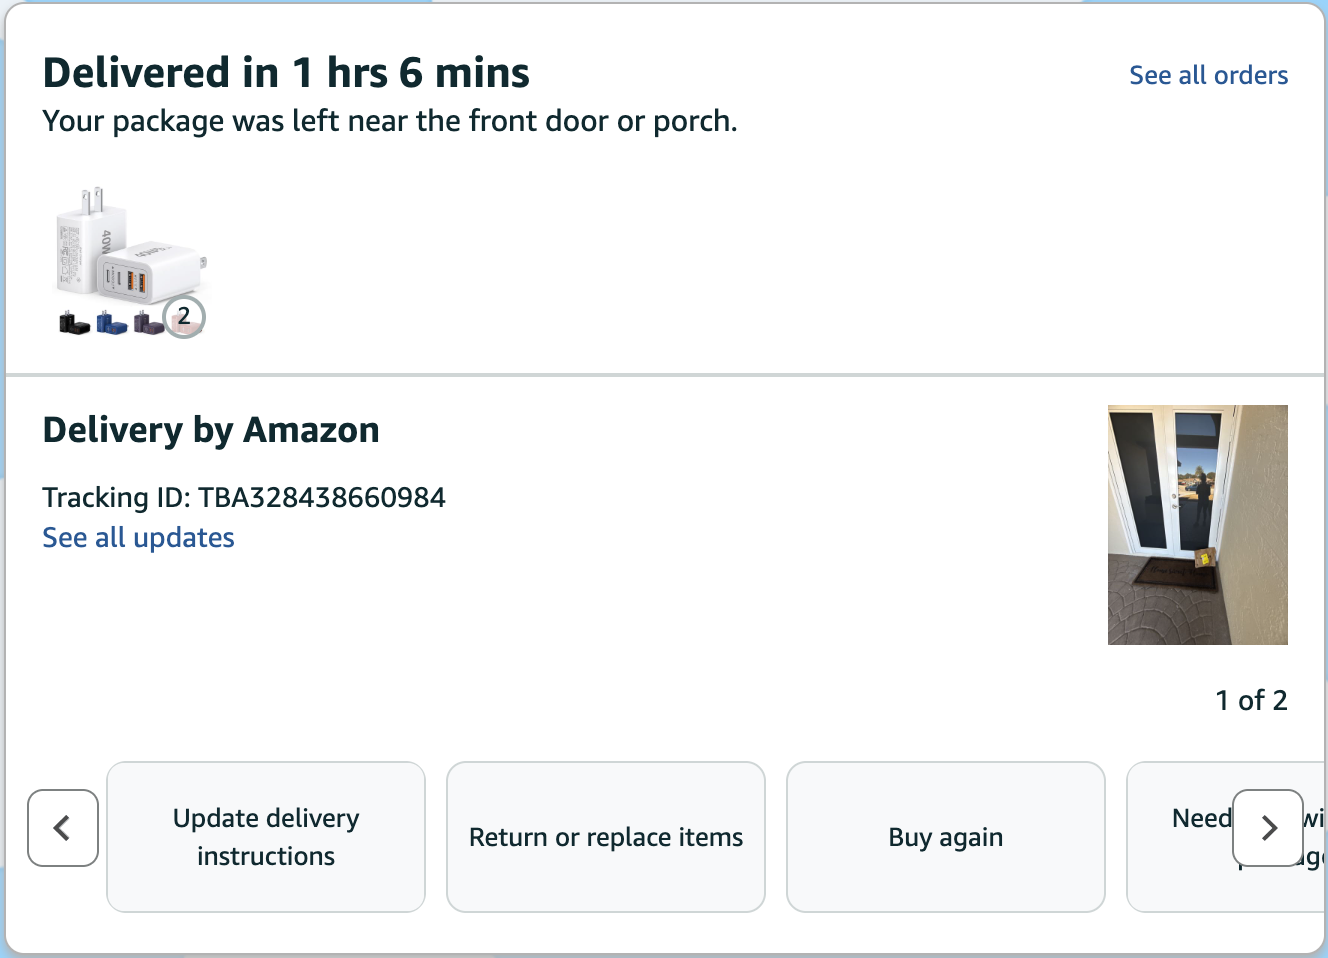Click the See all updates link
Image resolution: width=1328 pixels, height=958 pixels.
tap(138, 538)
